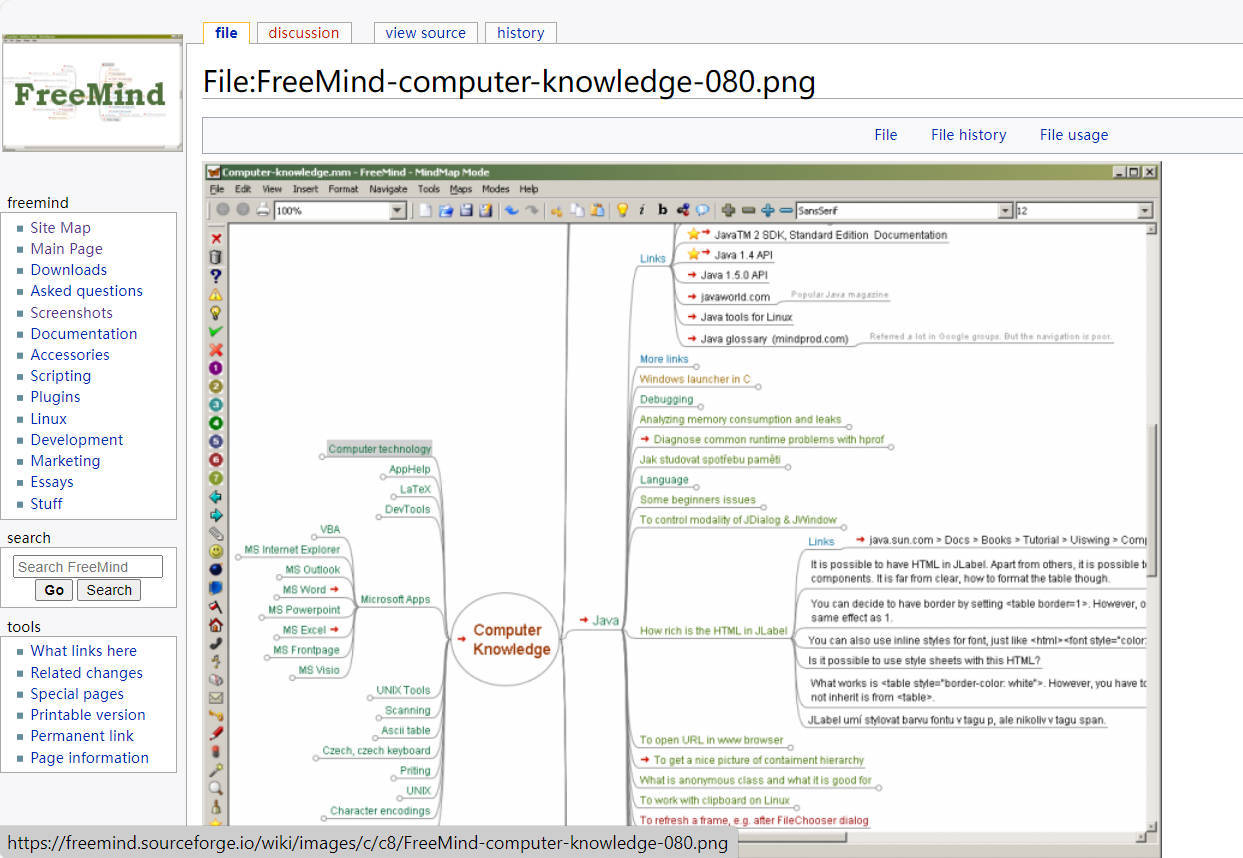Open the SansSerif font dropdown
The image size is (1243, 858).
click(x=1005, y=211)
